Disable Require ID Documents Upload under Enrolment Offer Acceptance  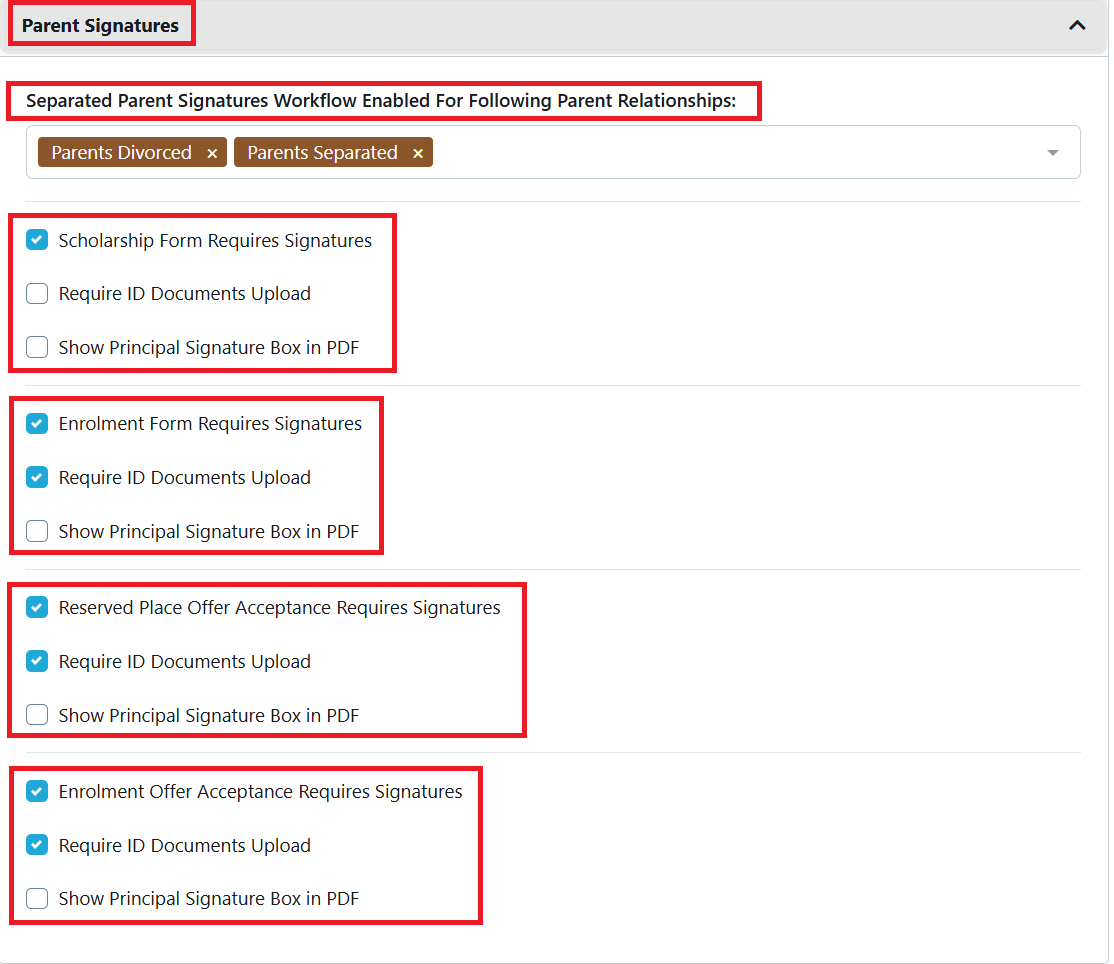click(37, 846)
